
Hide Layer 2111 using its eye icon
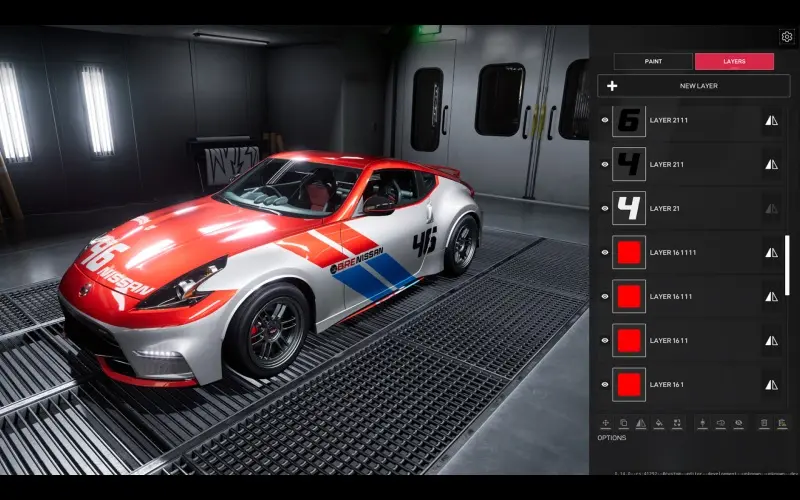pos(605,120)
